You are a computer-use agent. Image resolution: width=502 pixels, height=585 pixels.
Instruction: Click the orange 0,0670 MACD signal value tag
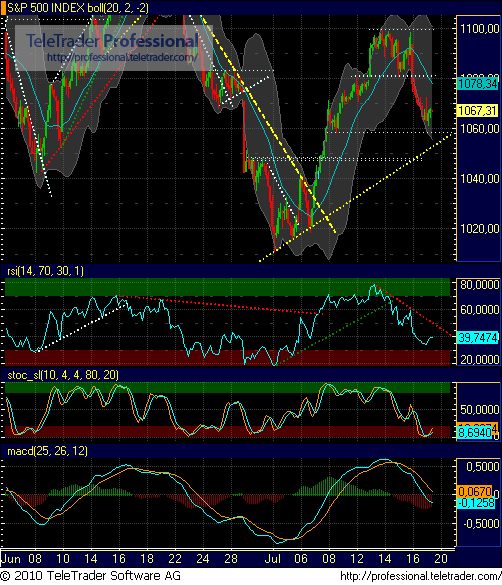click(x=475, y=491)
